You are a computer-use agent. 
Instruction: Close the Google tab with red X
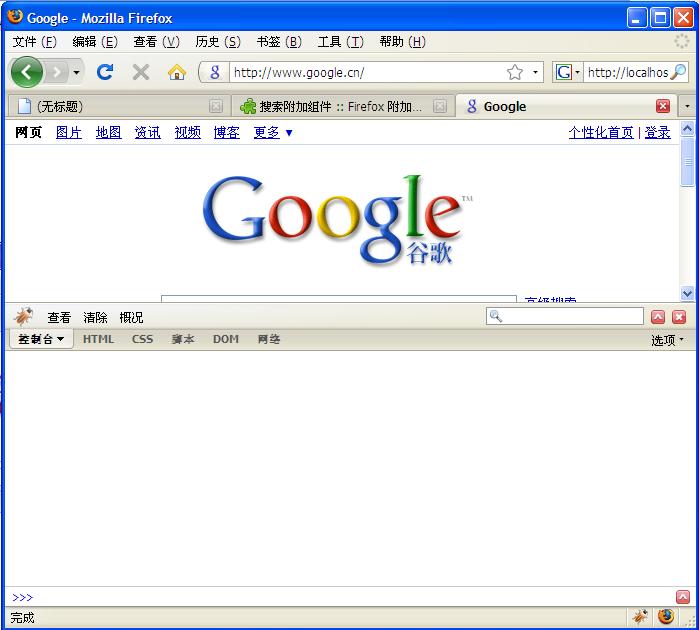pyautogui.click(x=663, y=106)
